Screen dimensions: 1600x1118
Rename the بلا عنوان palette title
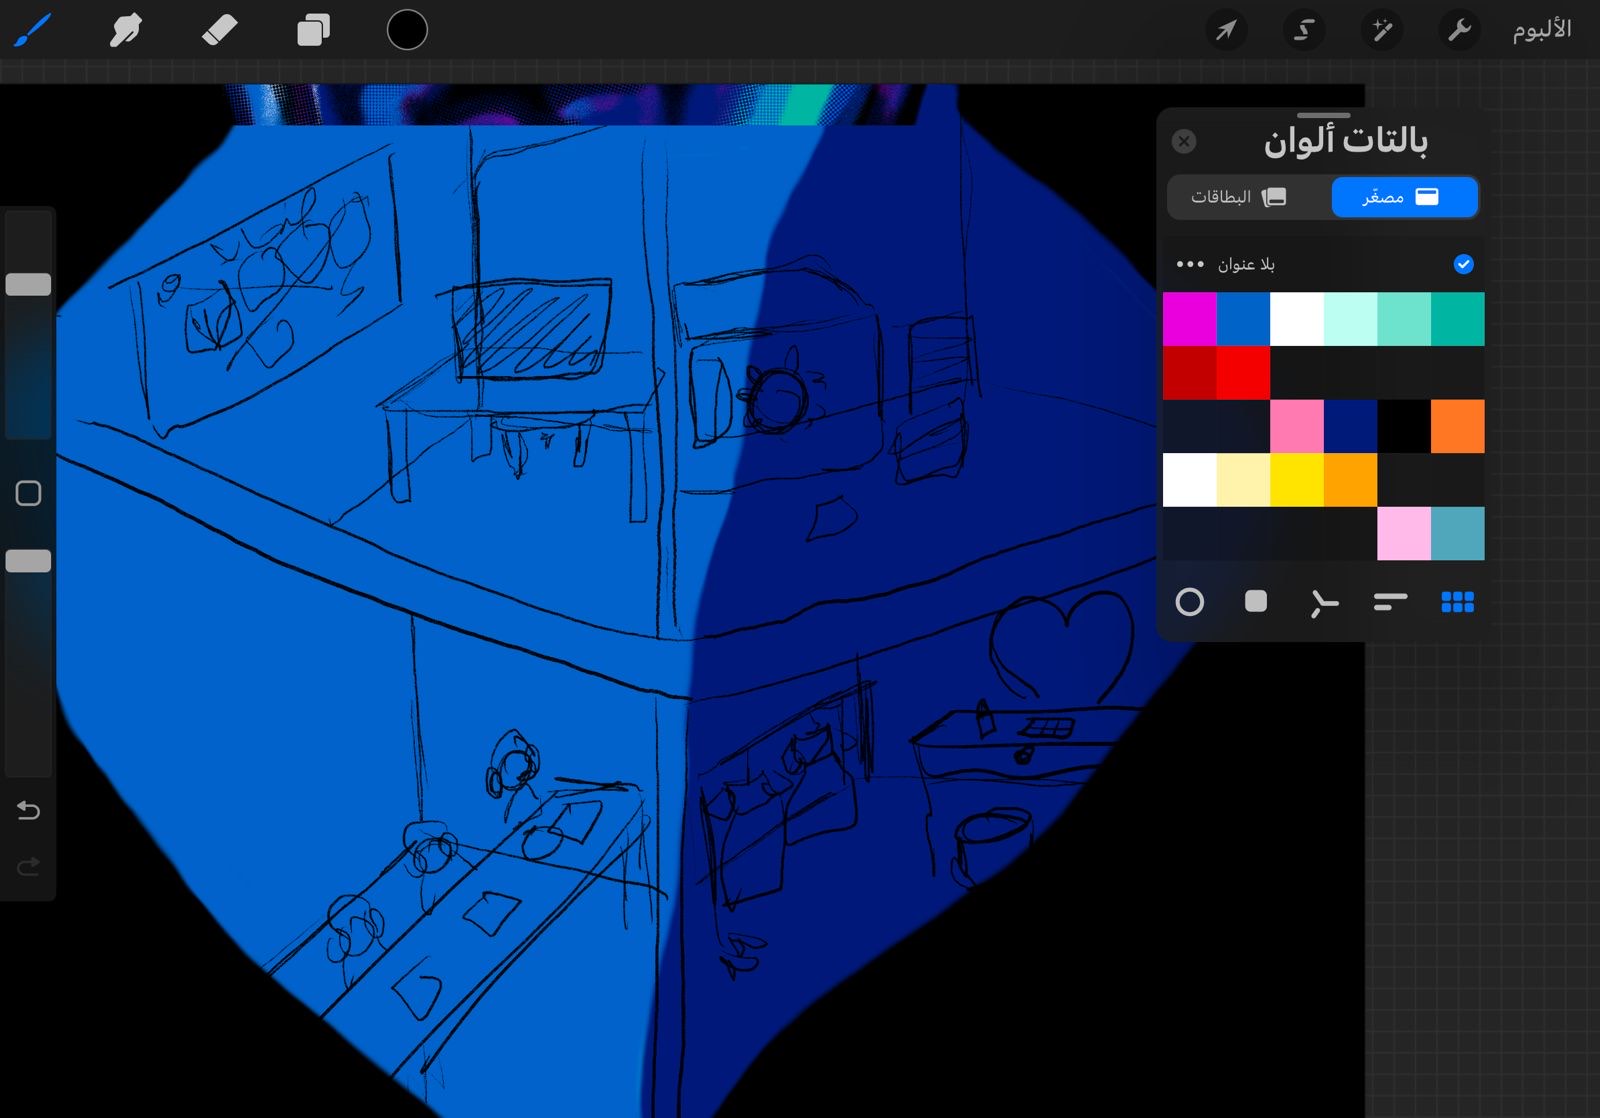1246,264
